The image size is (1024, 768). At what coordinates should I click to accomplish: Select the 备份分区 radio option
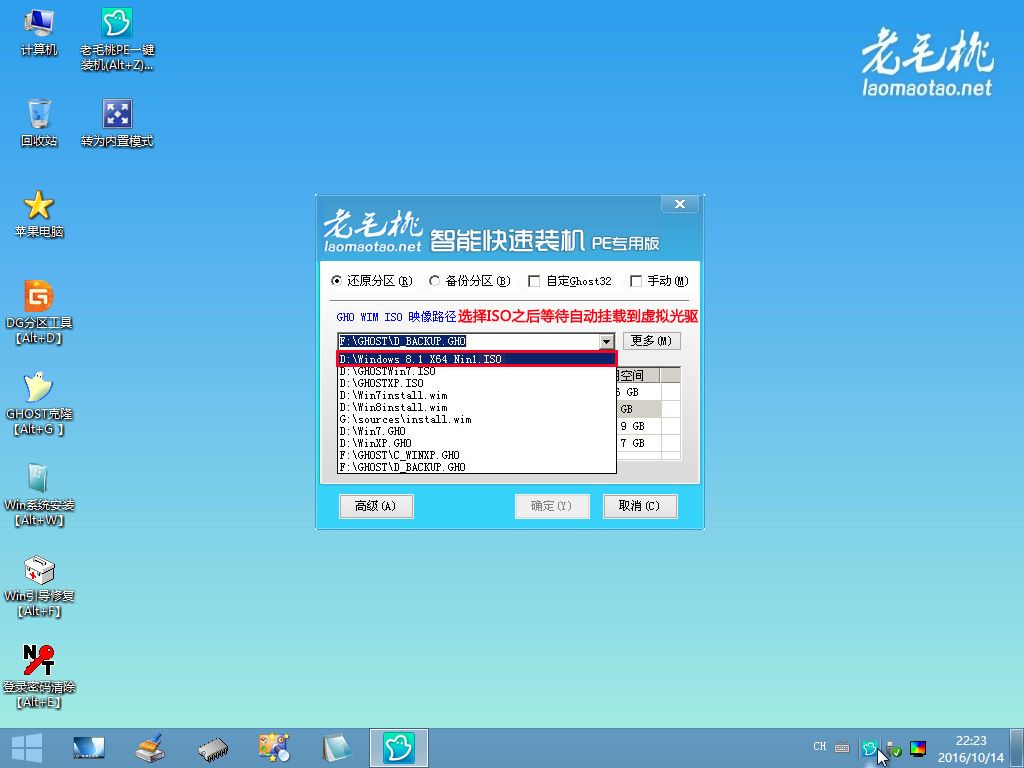coord(435,281)
